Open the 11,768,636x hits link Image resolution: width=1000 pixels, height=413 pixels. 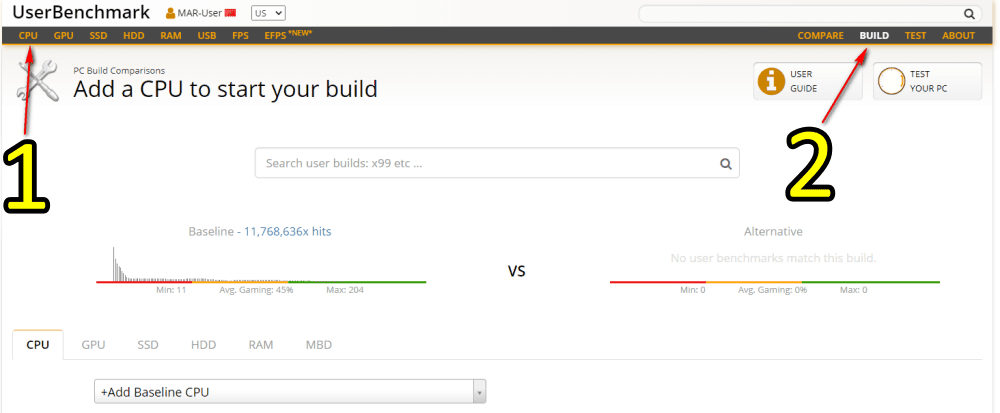pos(288,232)
